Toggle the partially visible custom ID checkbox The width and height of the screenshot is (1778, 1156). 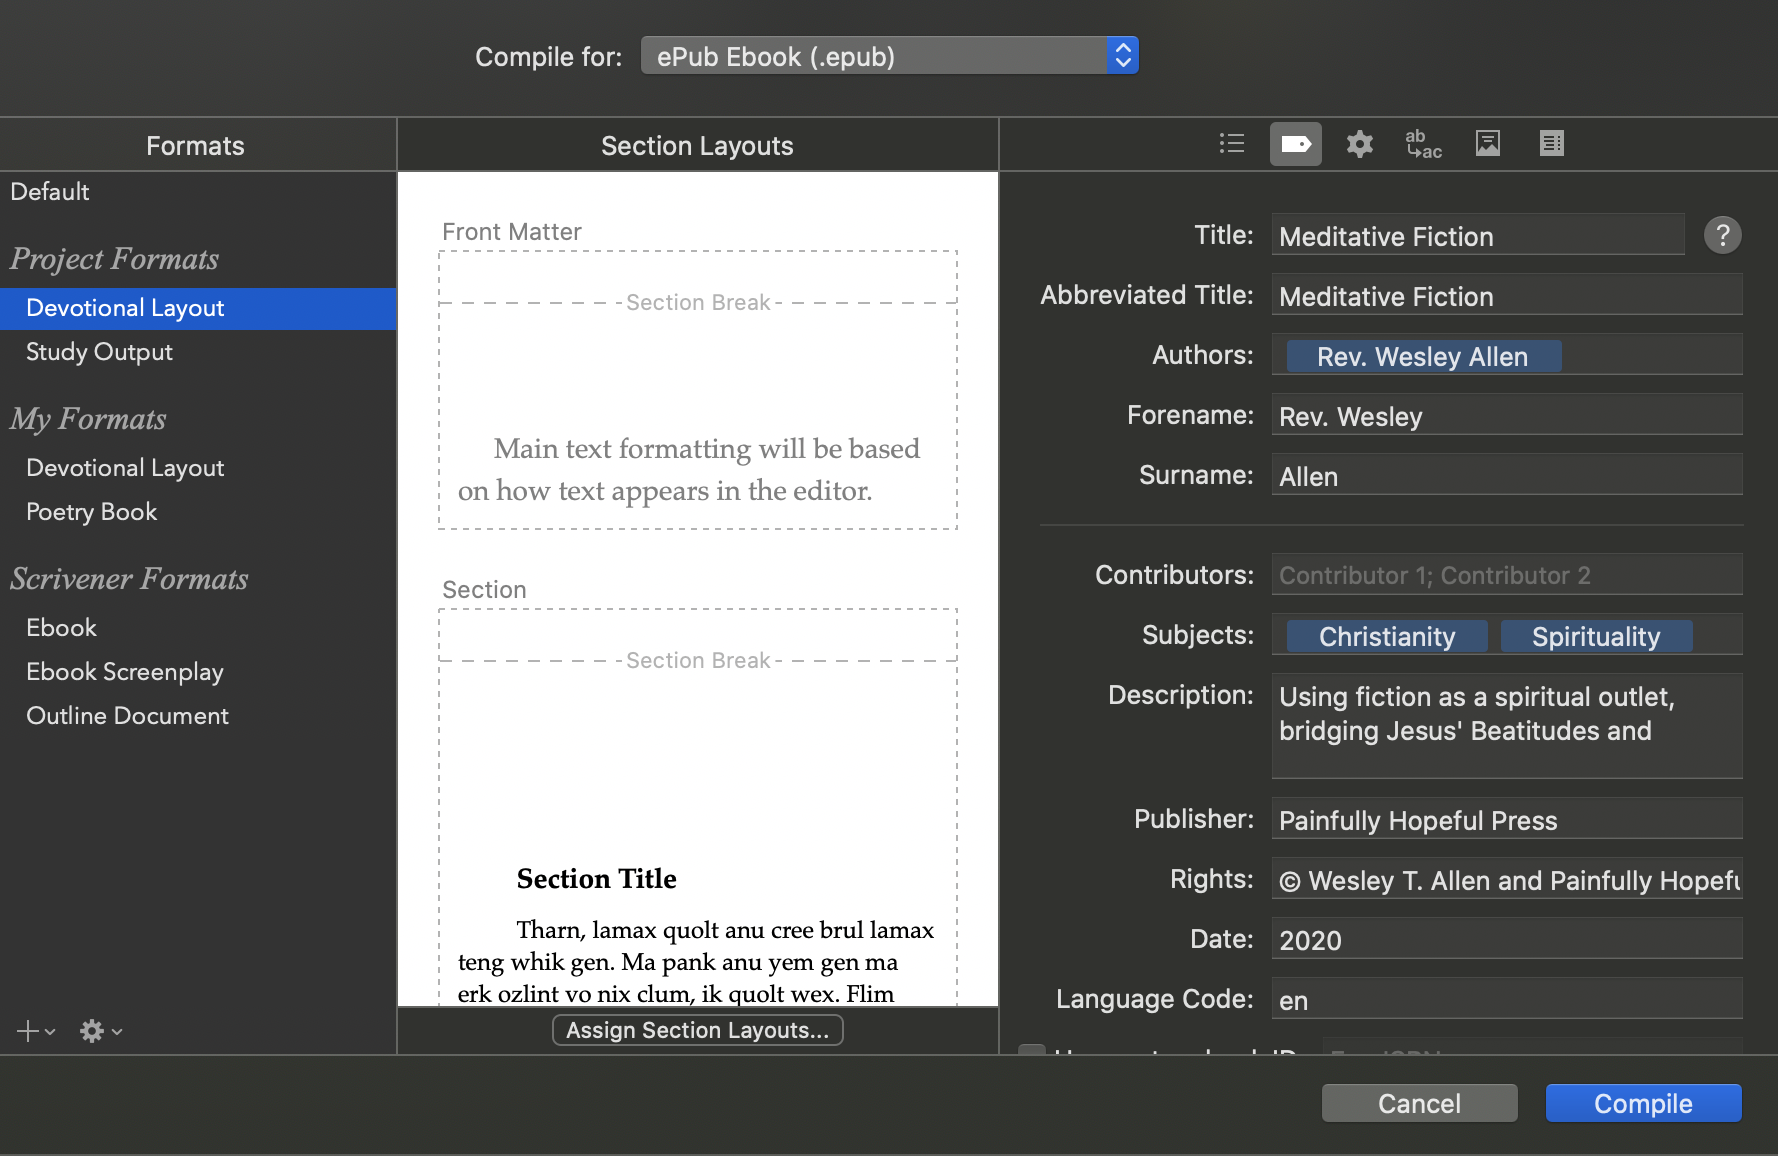tap(1031, 1050)
